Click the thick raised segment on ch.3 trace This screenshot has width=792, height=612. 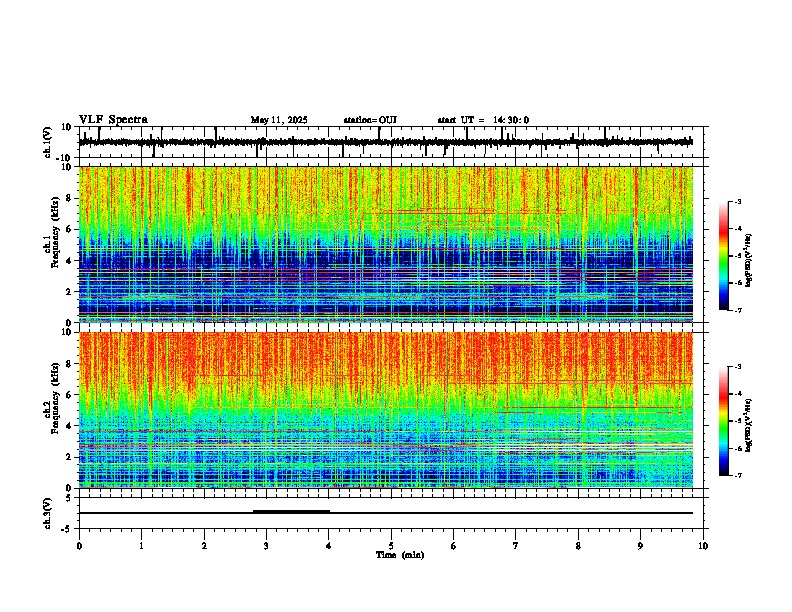click(x=291, y=512)
